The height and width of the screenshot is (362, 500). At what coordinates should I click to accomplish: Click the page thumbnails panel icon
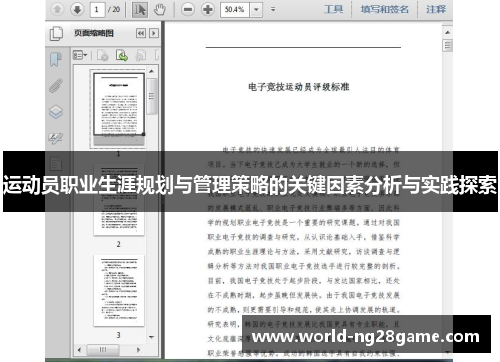pyautogui.click(x=56, y=33)
